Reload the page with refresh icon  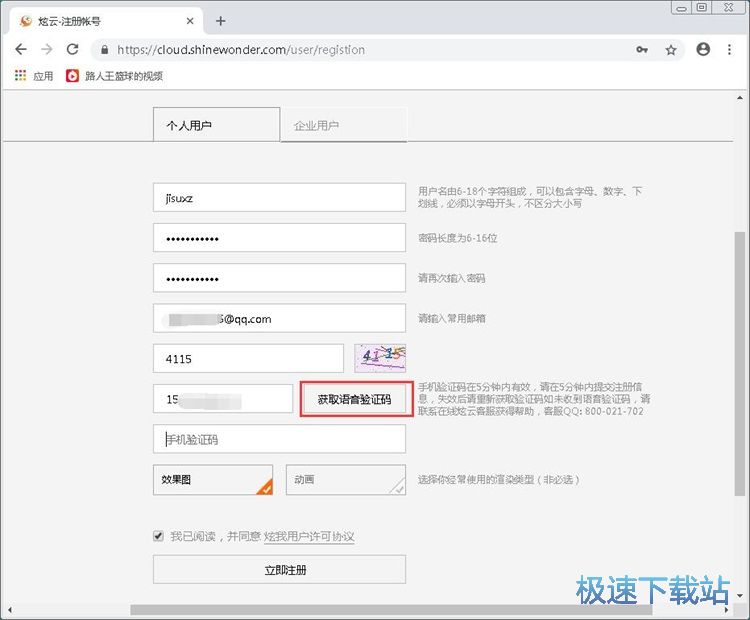[x=72, y=49]
